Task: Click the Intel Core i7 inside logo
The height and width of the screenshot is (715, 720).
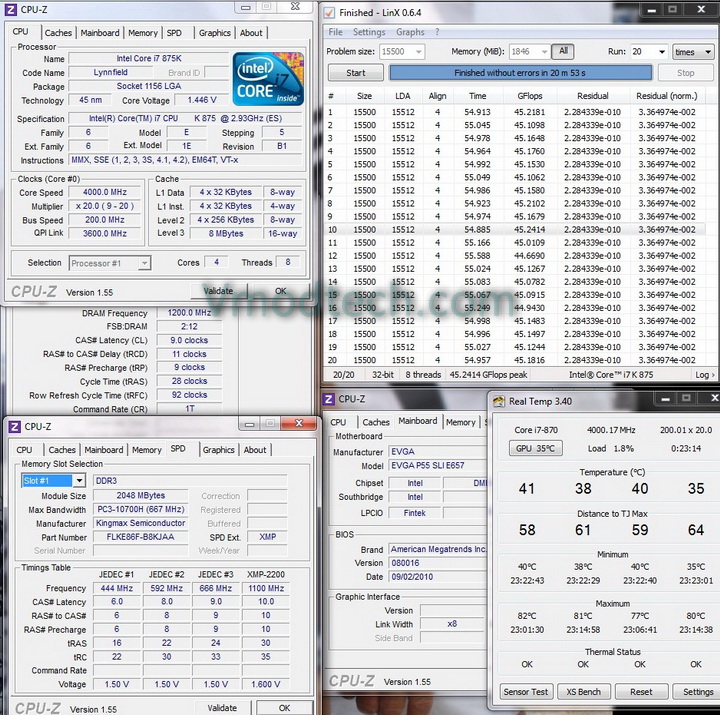Action: pos(268,79)
